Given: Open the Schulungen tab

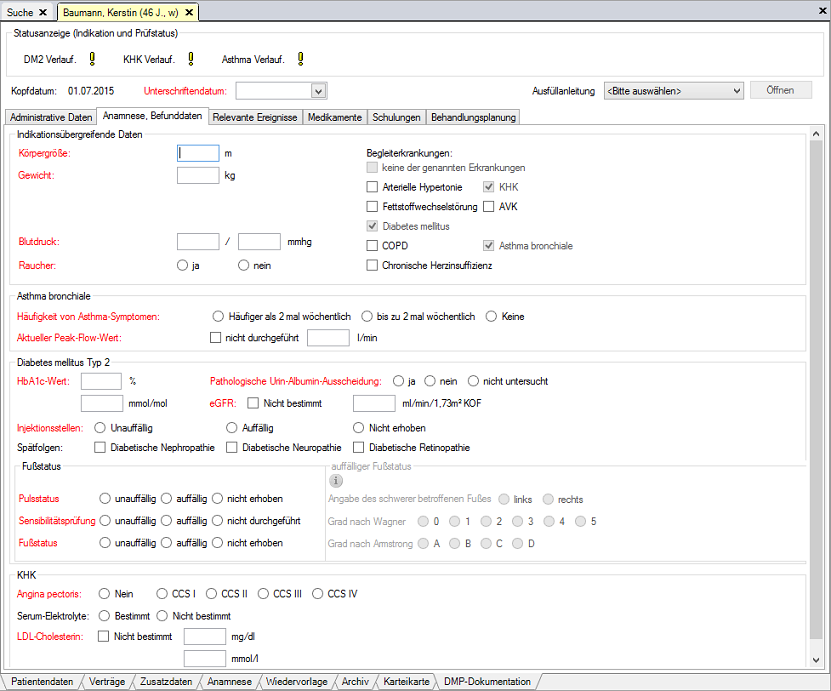Looking at the screenshot, I should point(396,117).
